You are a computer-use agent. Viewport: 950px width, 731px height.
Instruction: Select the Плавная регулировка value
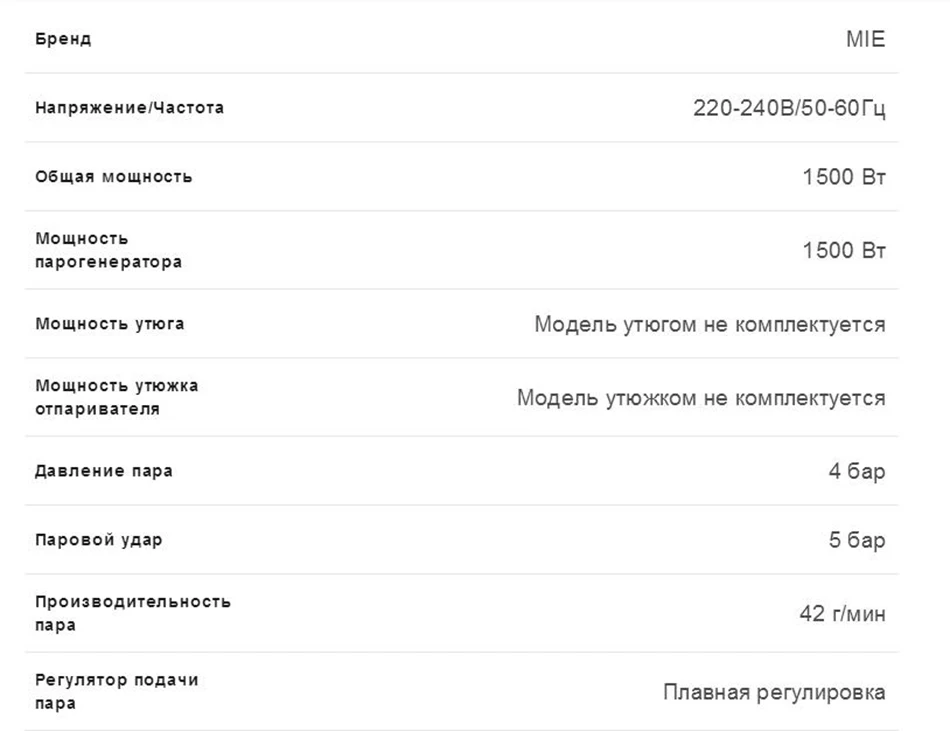774,692
